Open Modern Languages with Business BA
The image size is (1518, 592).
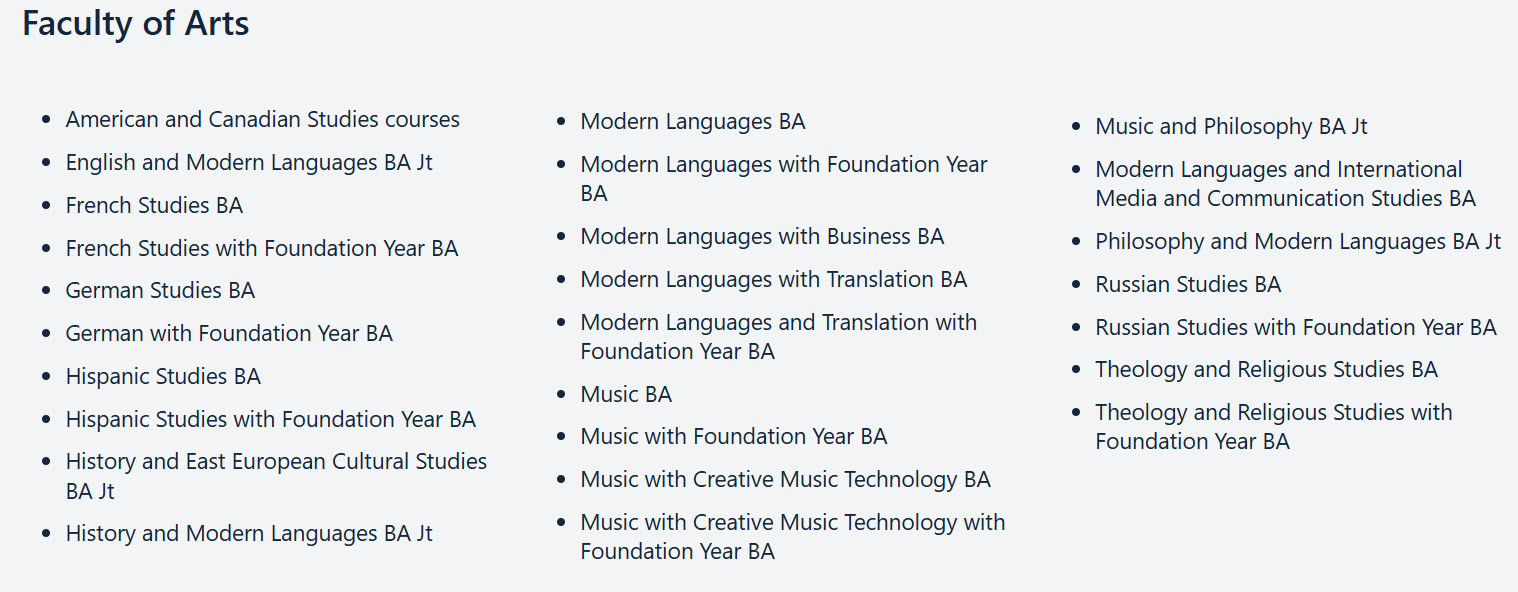pyautogui.click(x=762, y=237)
